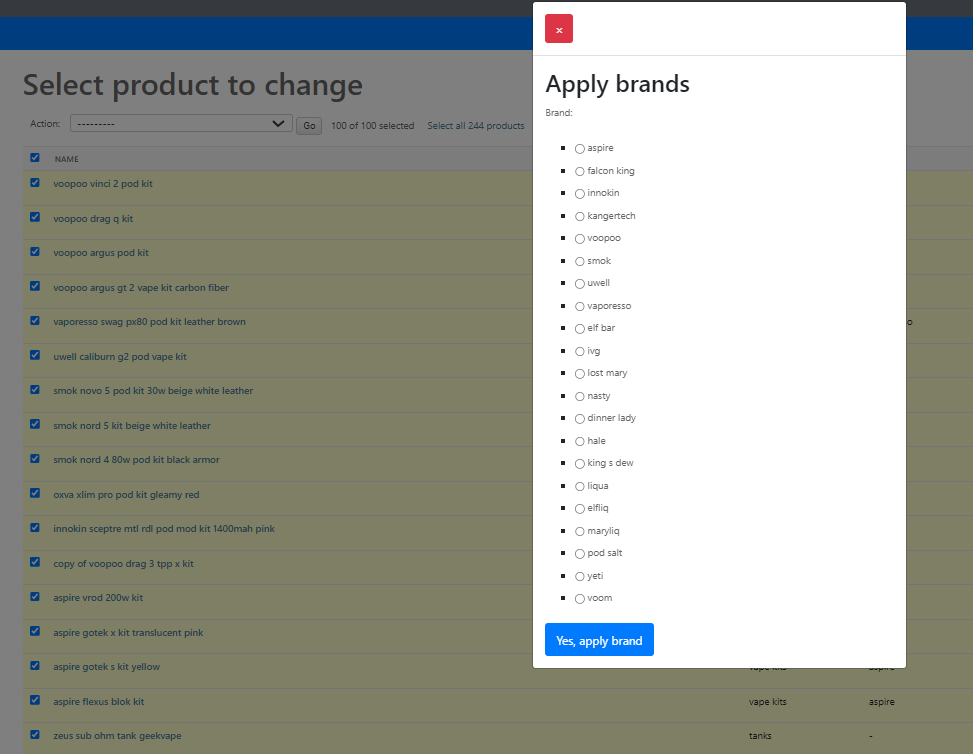Image resolution: width=973 pixels, height=754 pixels.
Task: Uncheck copy of voopoo drag 3 checkbox
Action: tap(35, 562)
